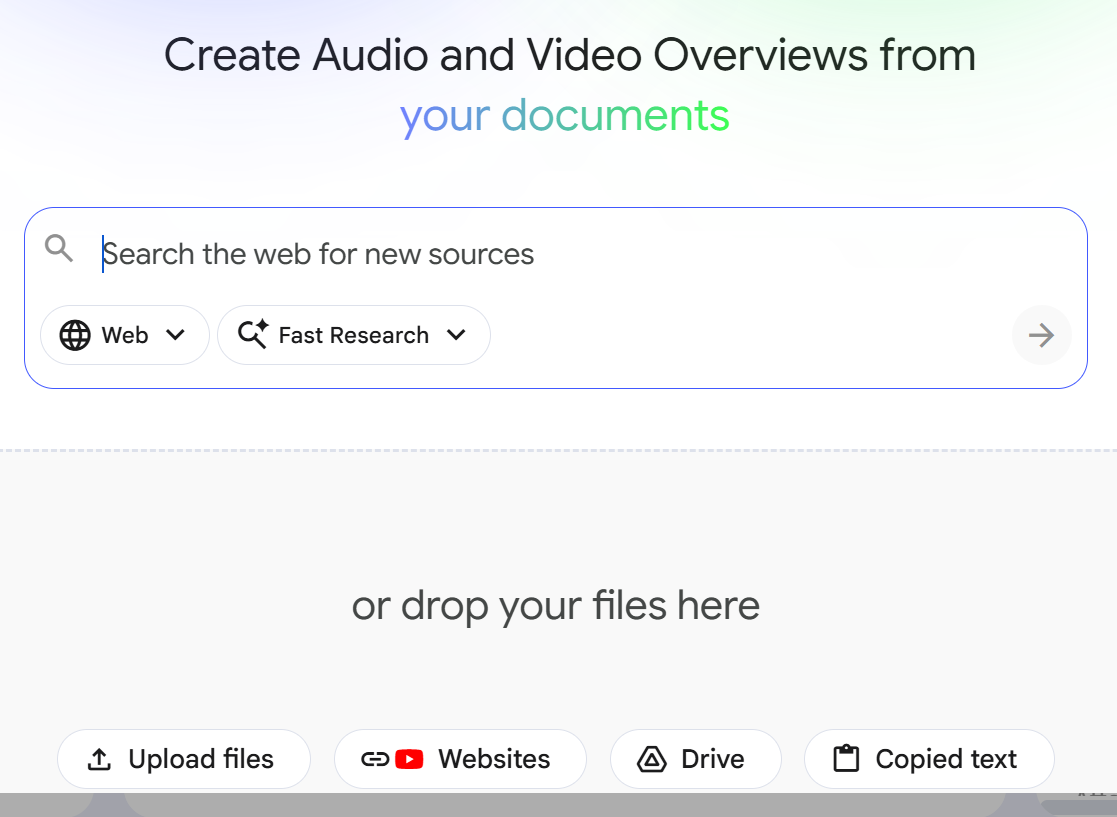
Task: Click the drop your files here area
Action: 556,605
